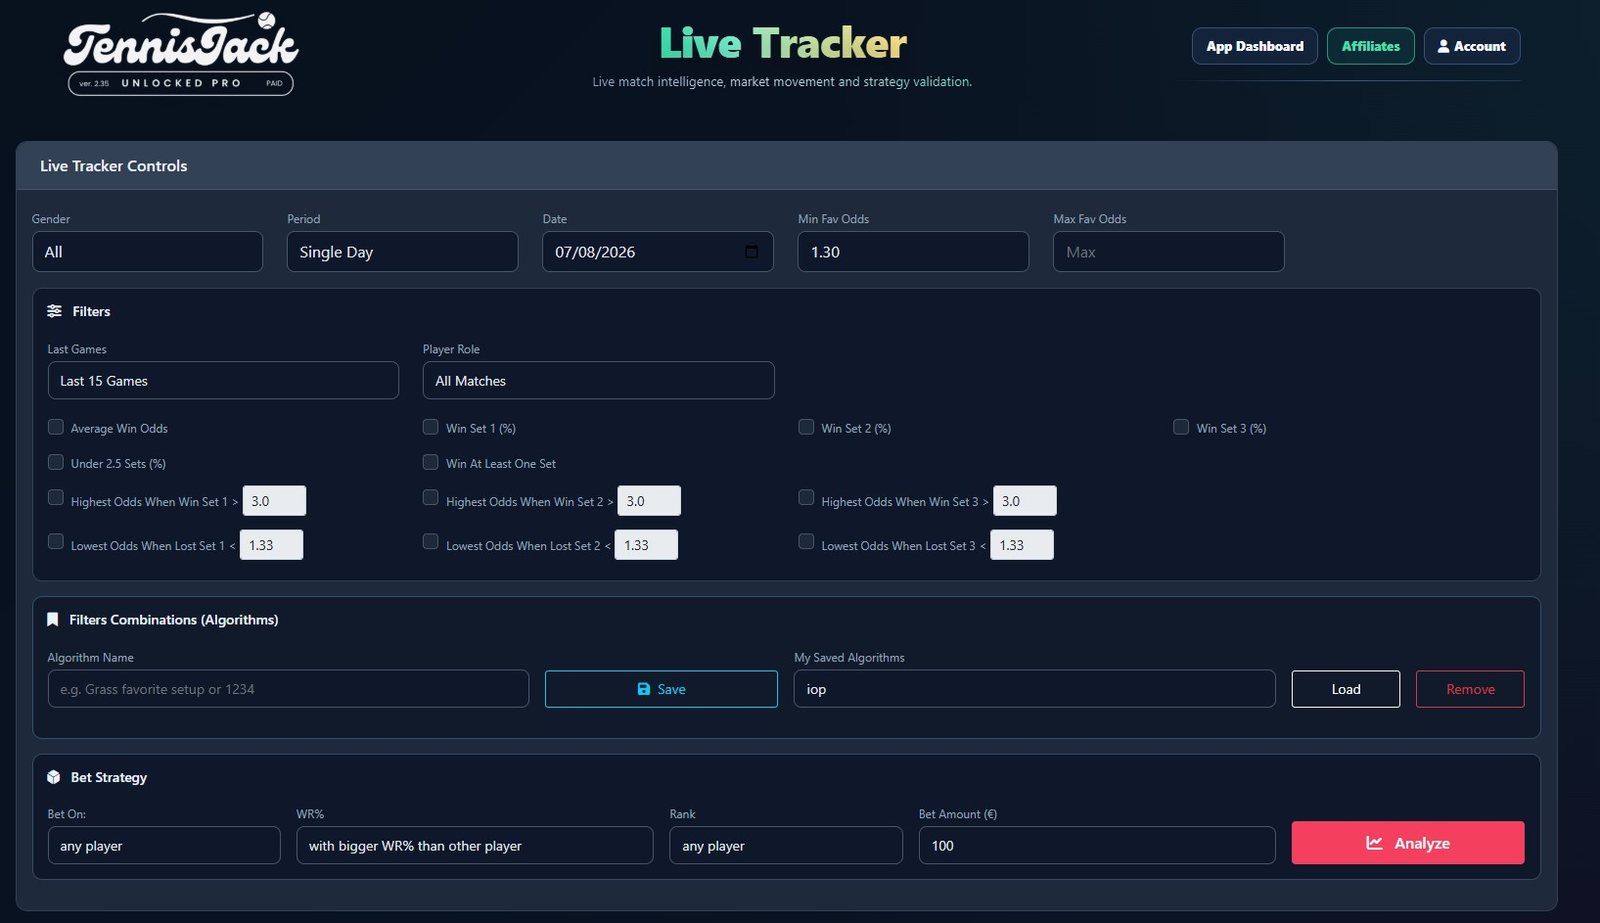1600x923 pixels.
Task: Click Highest Odds Win Set 2 value box
Action: point(649,501)
